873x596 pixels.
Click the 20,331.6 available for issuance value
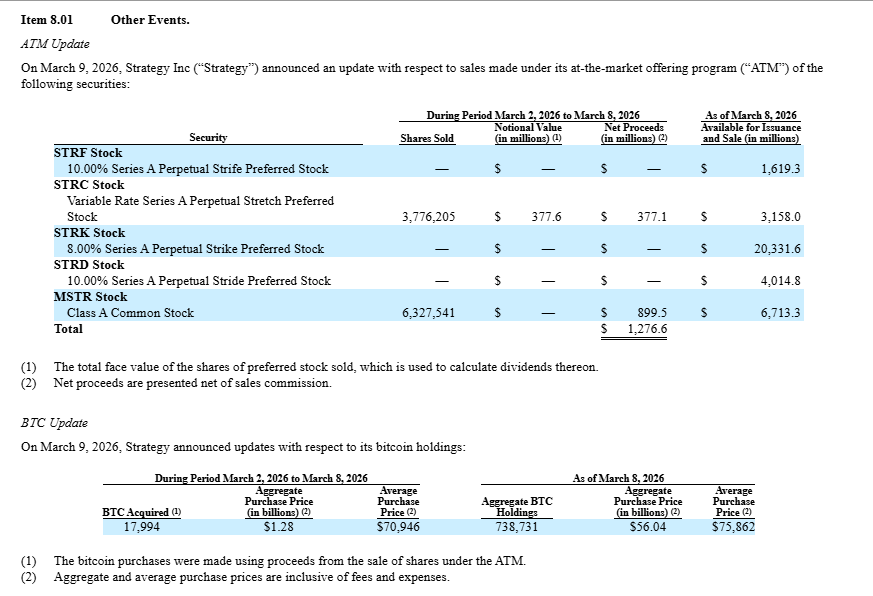[x=776, y=249]
